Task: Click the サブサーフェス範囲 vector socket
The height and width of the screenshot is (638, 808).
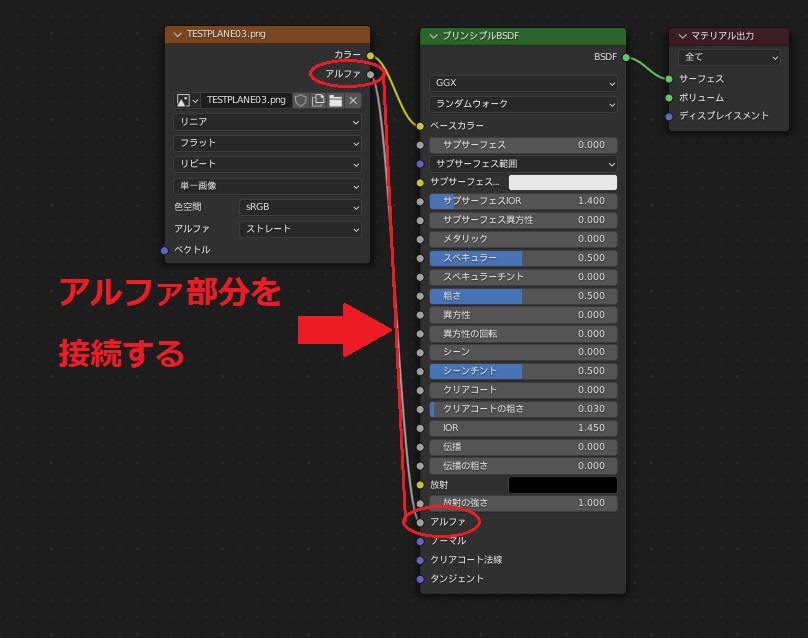Action: 420,164
